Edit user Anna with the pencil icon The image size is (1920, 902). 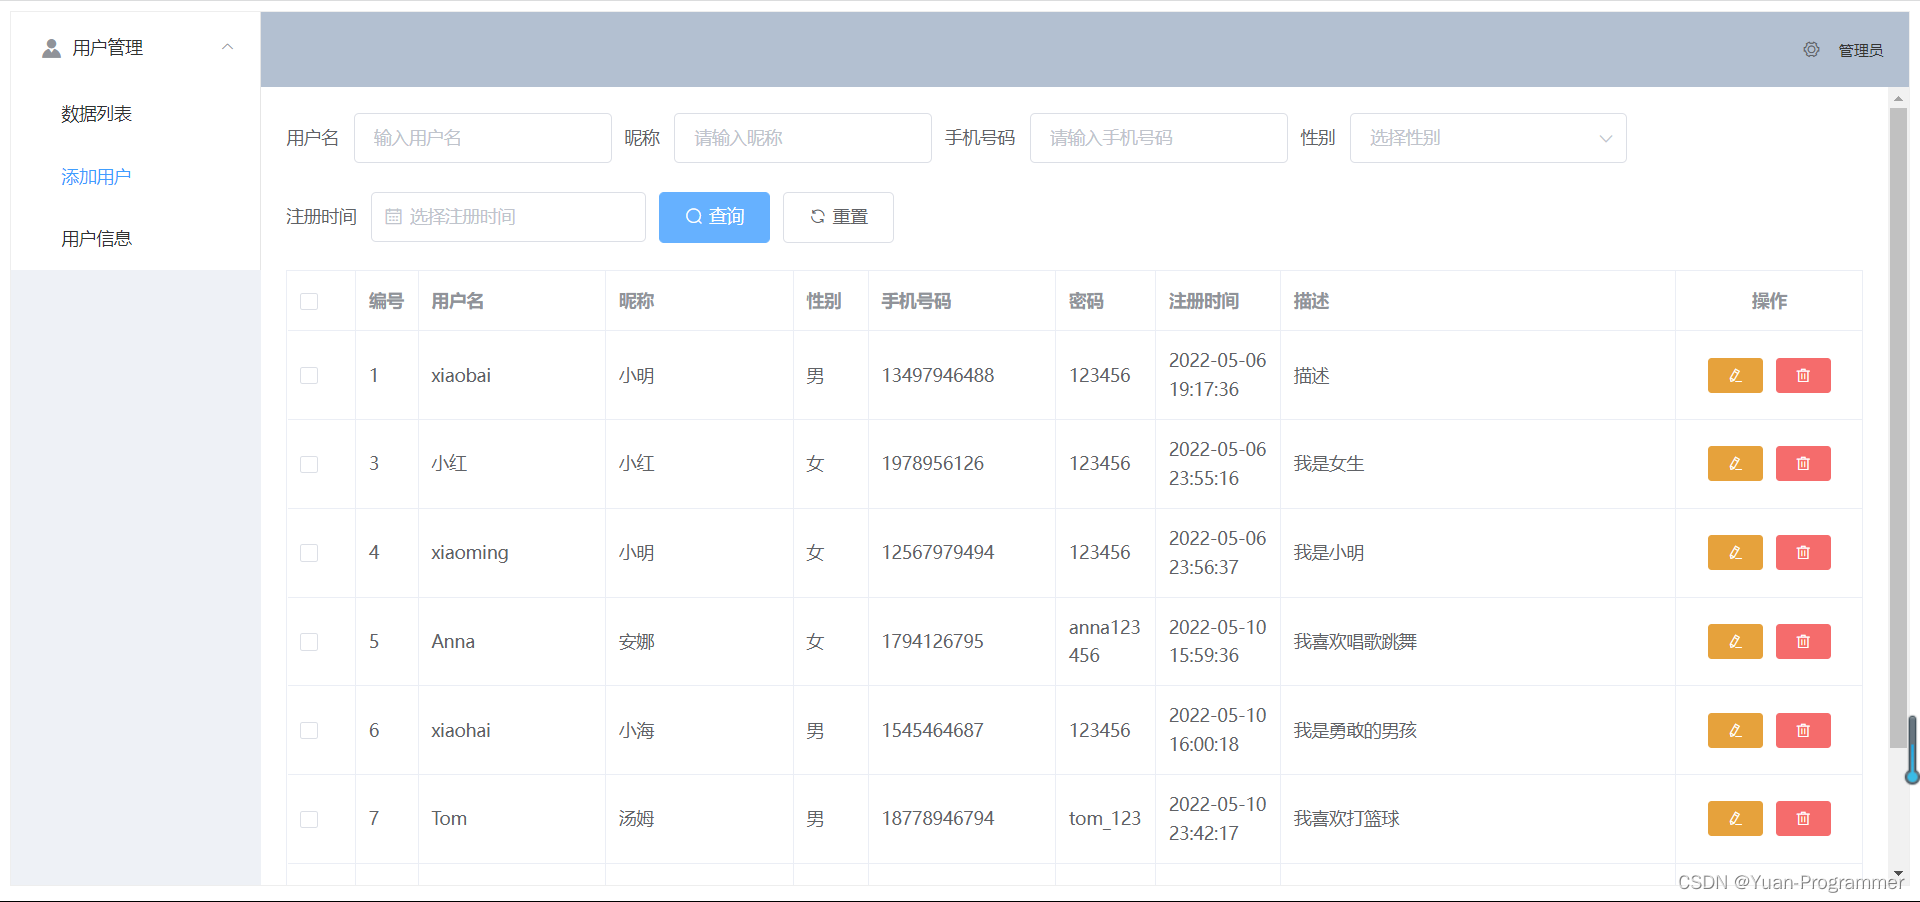point(1735,641)
